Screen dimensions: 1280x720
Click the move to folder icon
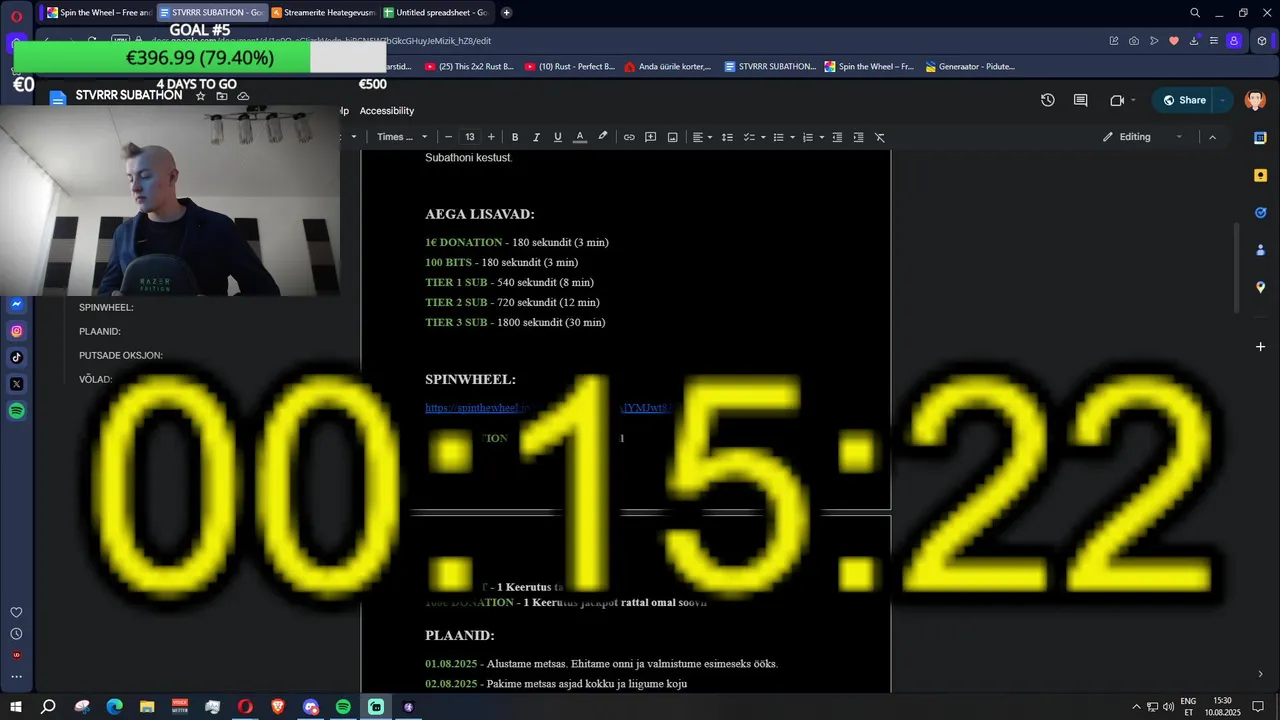click(222, 96)
